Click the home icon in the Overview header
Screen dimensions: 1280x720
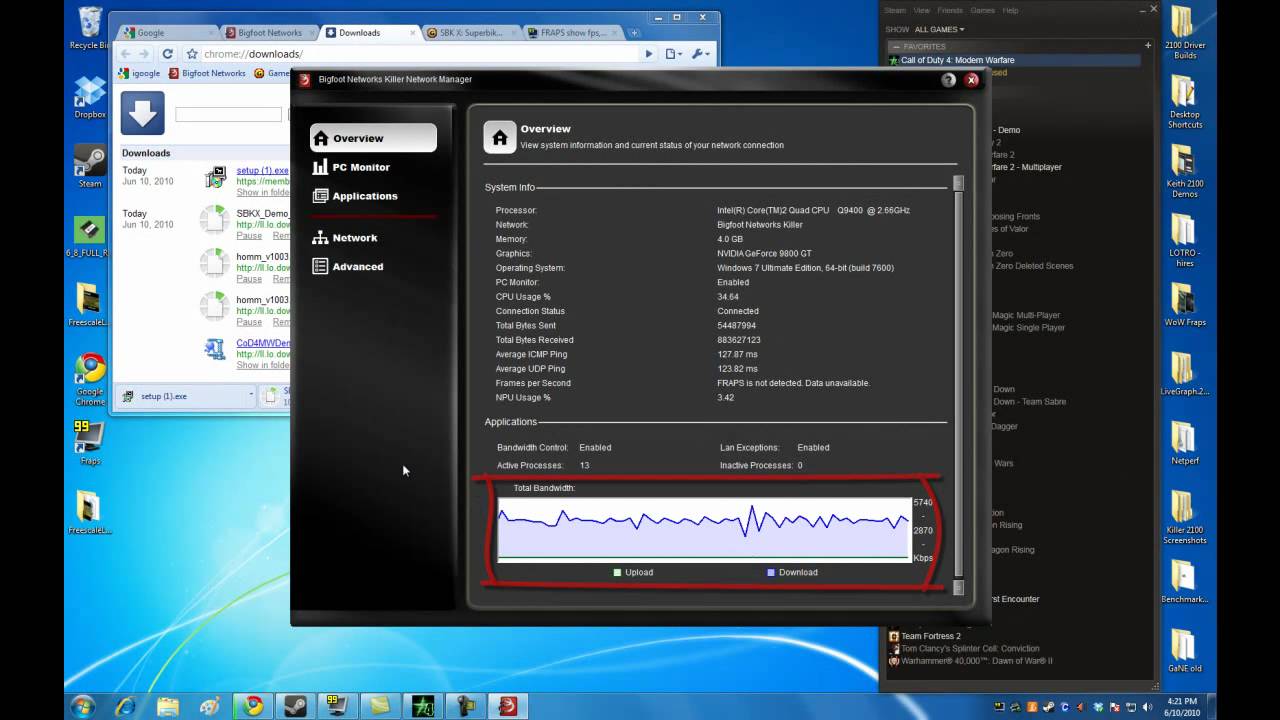500,137
